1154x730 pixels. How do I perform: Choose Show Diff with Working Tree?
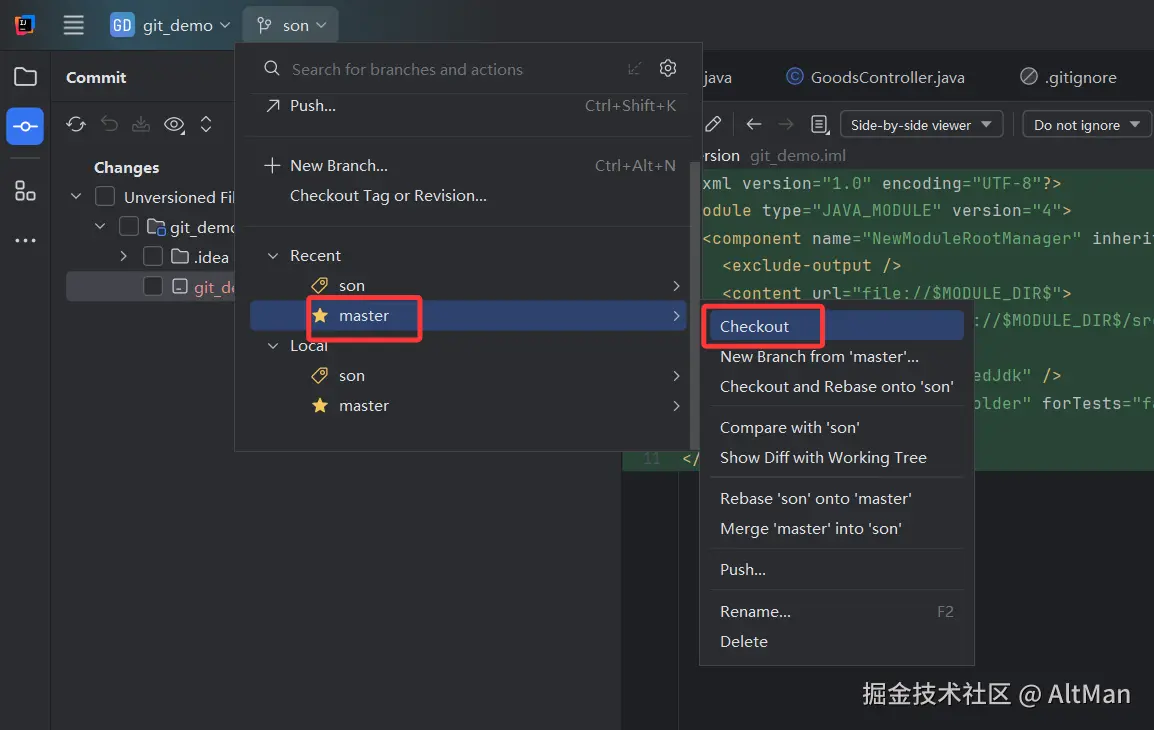836,458
